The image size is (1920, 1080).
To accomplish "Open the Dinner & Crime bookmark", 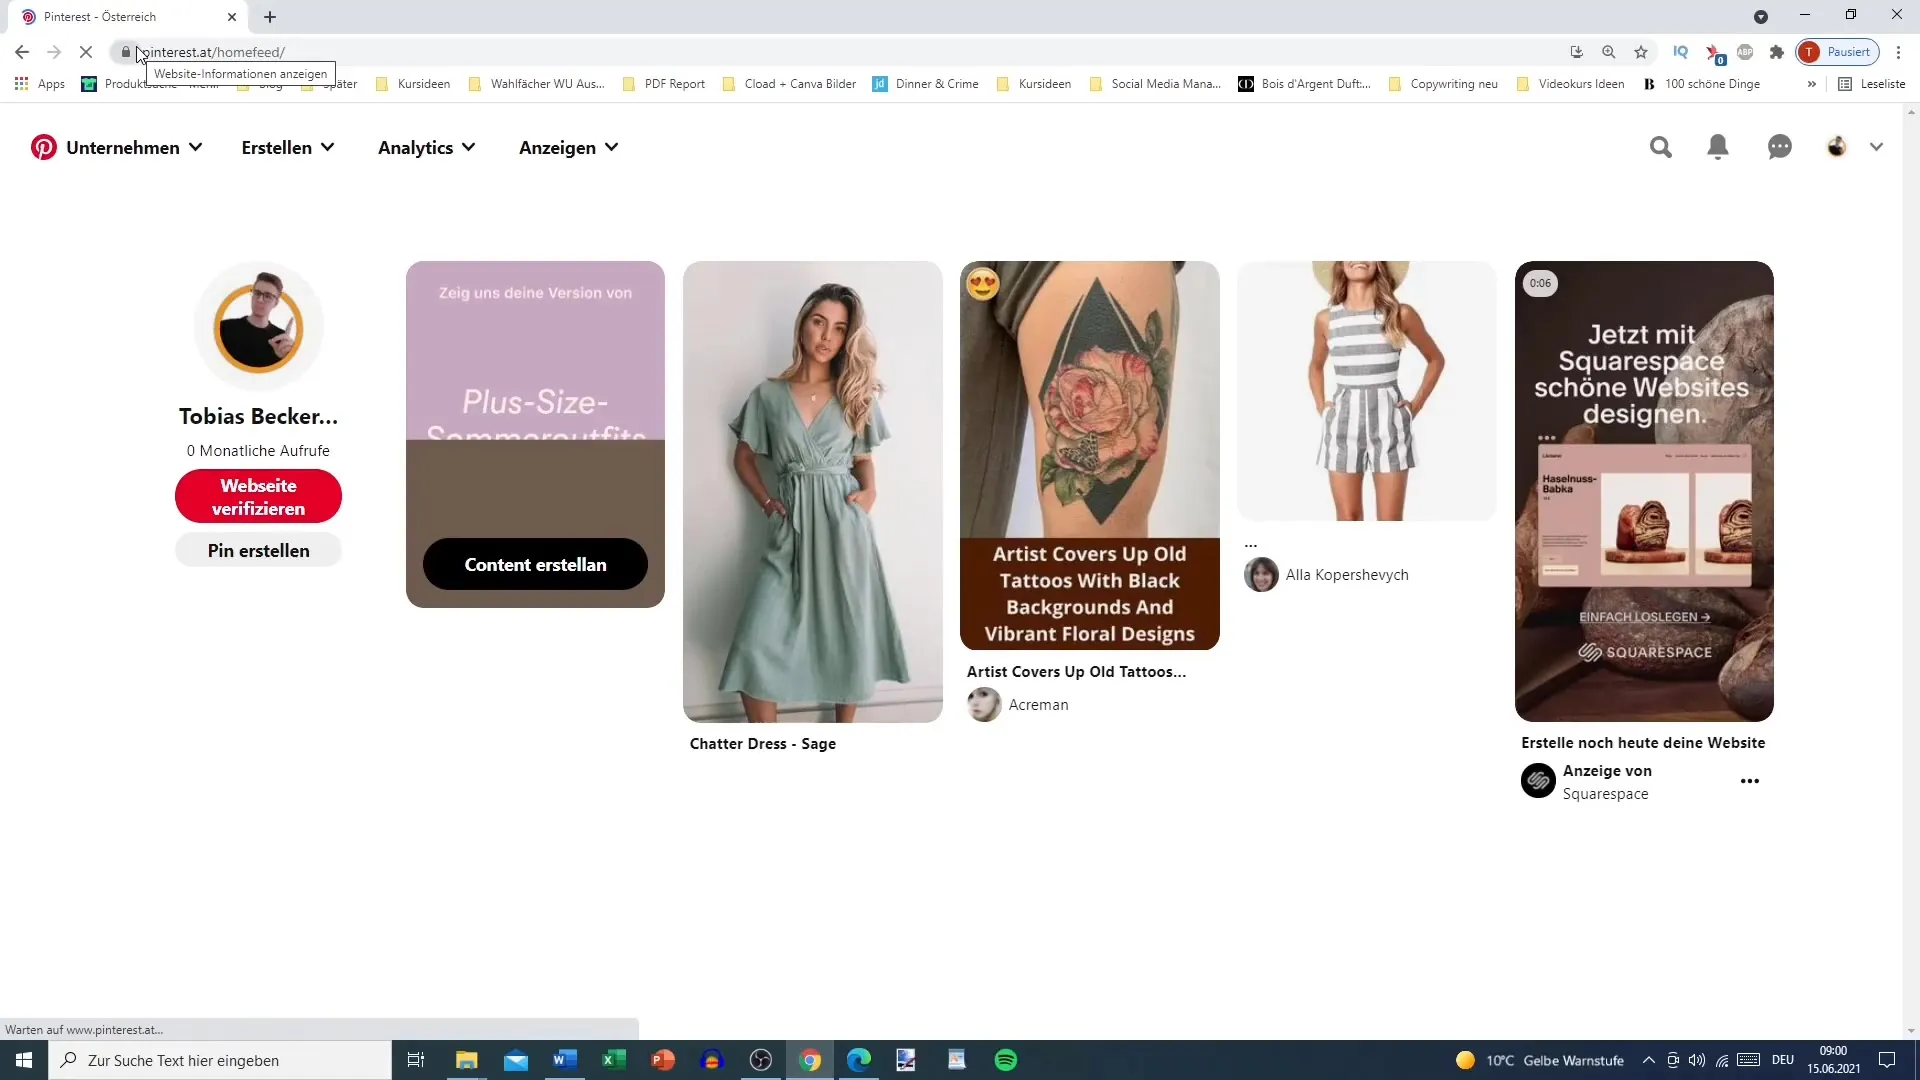I will (926, 84).
